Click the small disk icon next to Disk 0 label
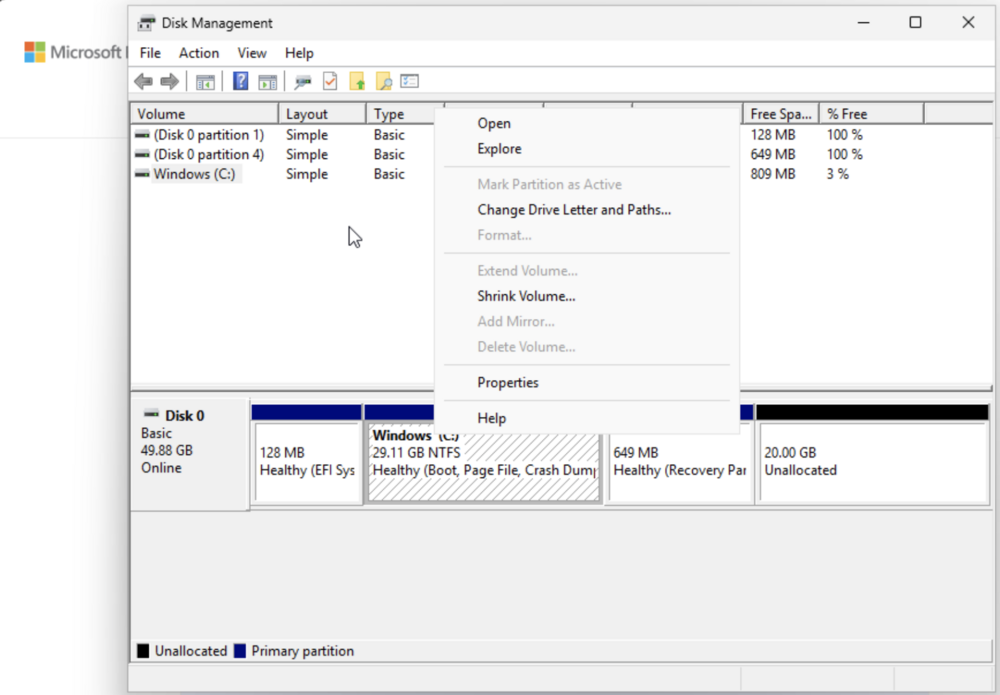1000x695 pixels. [151, 414]
